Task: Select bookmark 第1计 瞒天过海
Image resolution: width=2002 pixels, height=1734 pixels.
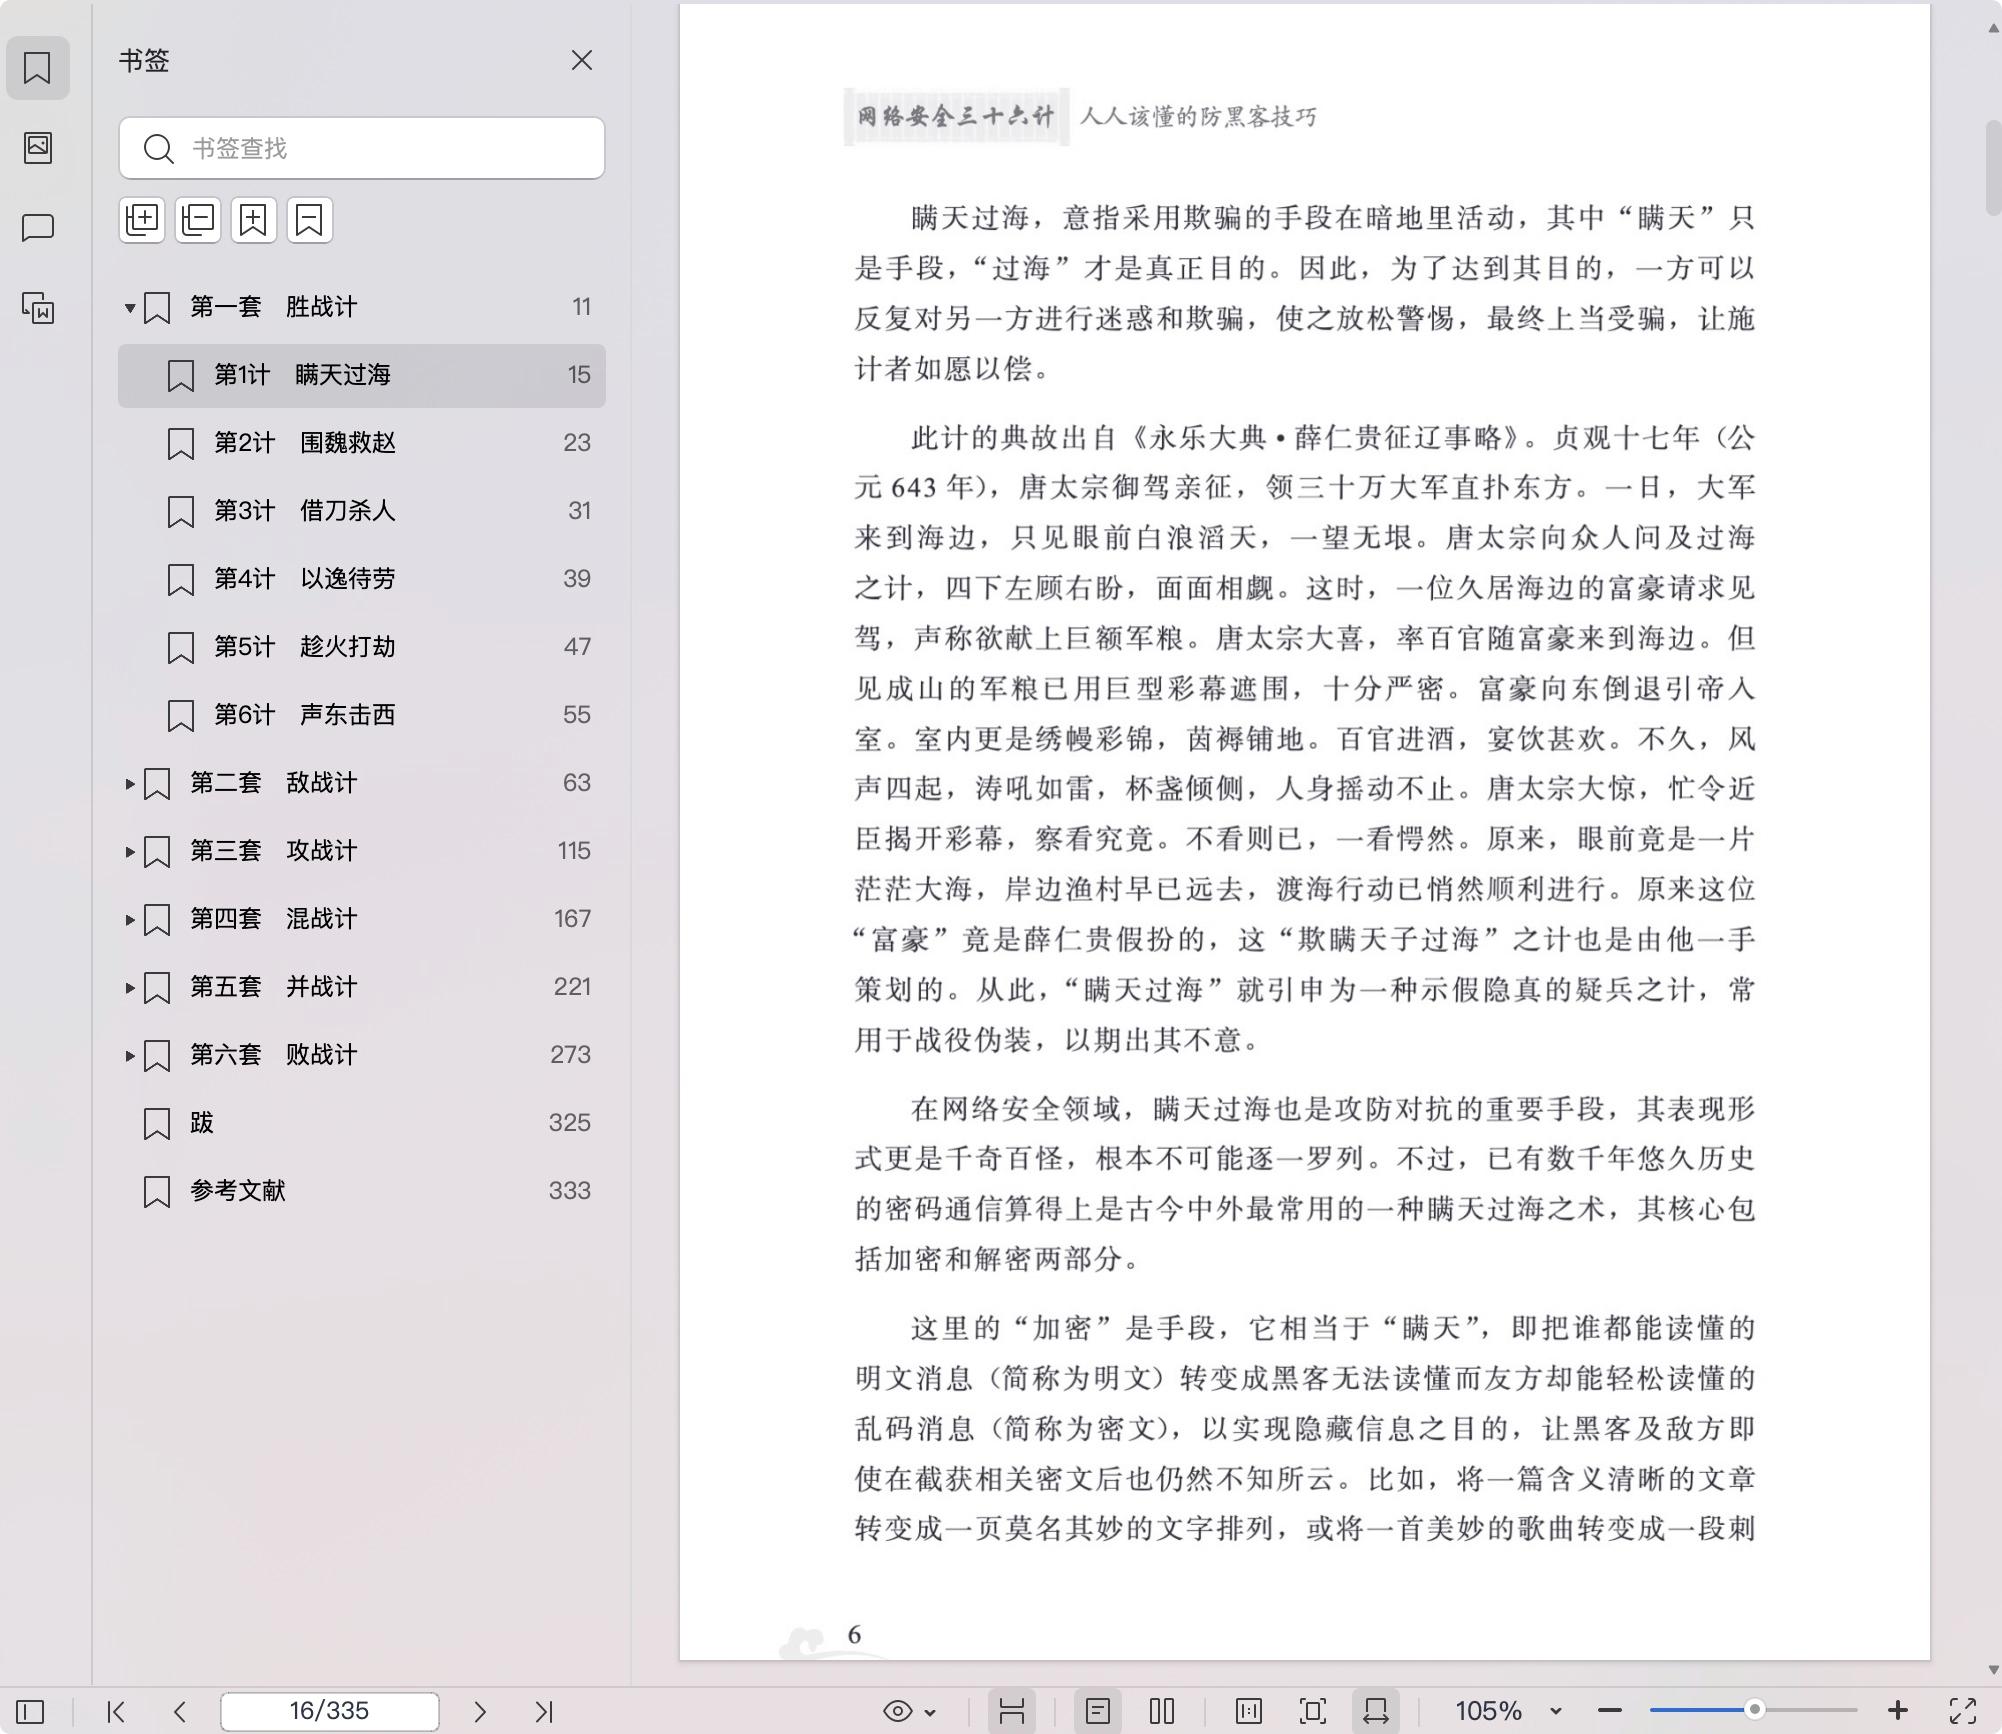Action: click(x=362, y=375)
